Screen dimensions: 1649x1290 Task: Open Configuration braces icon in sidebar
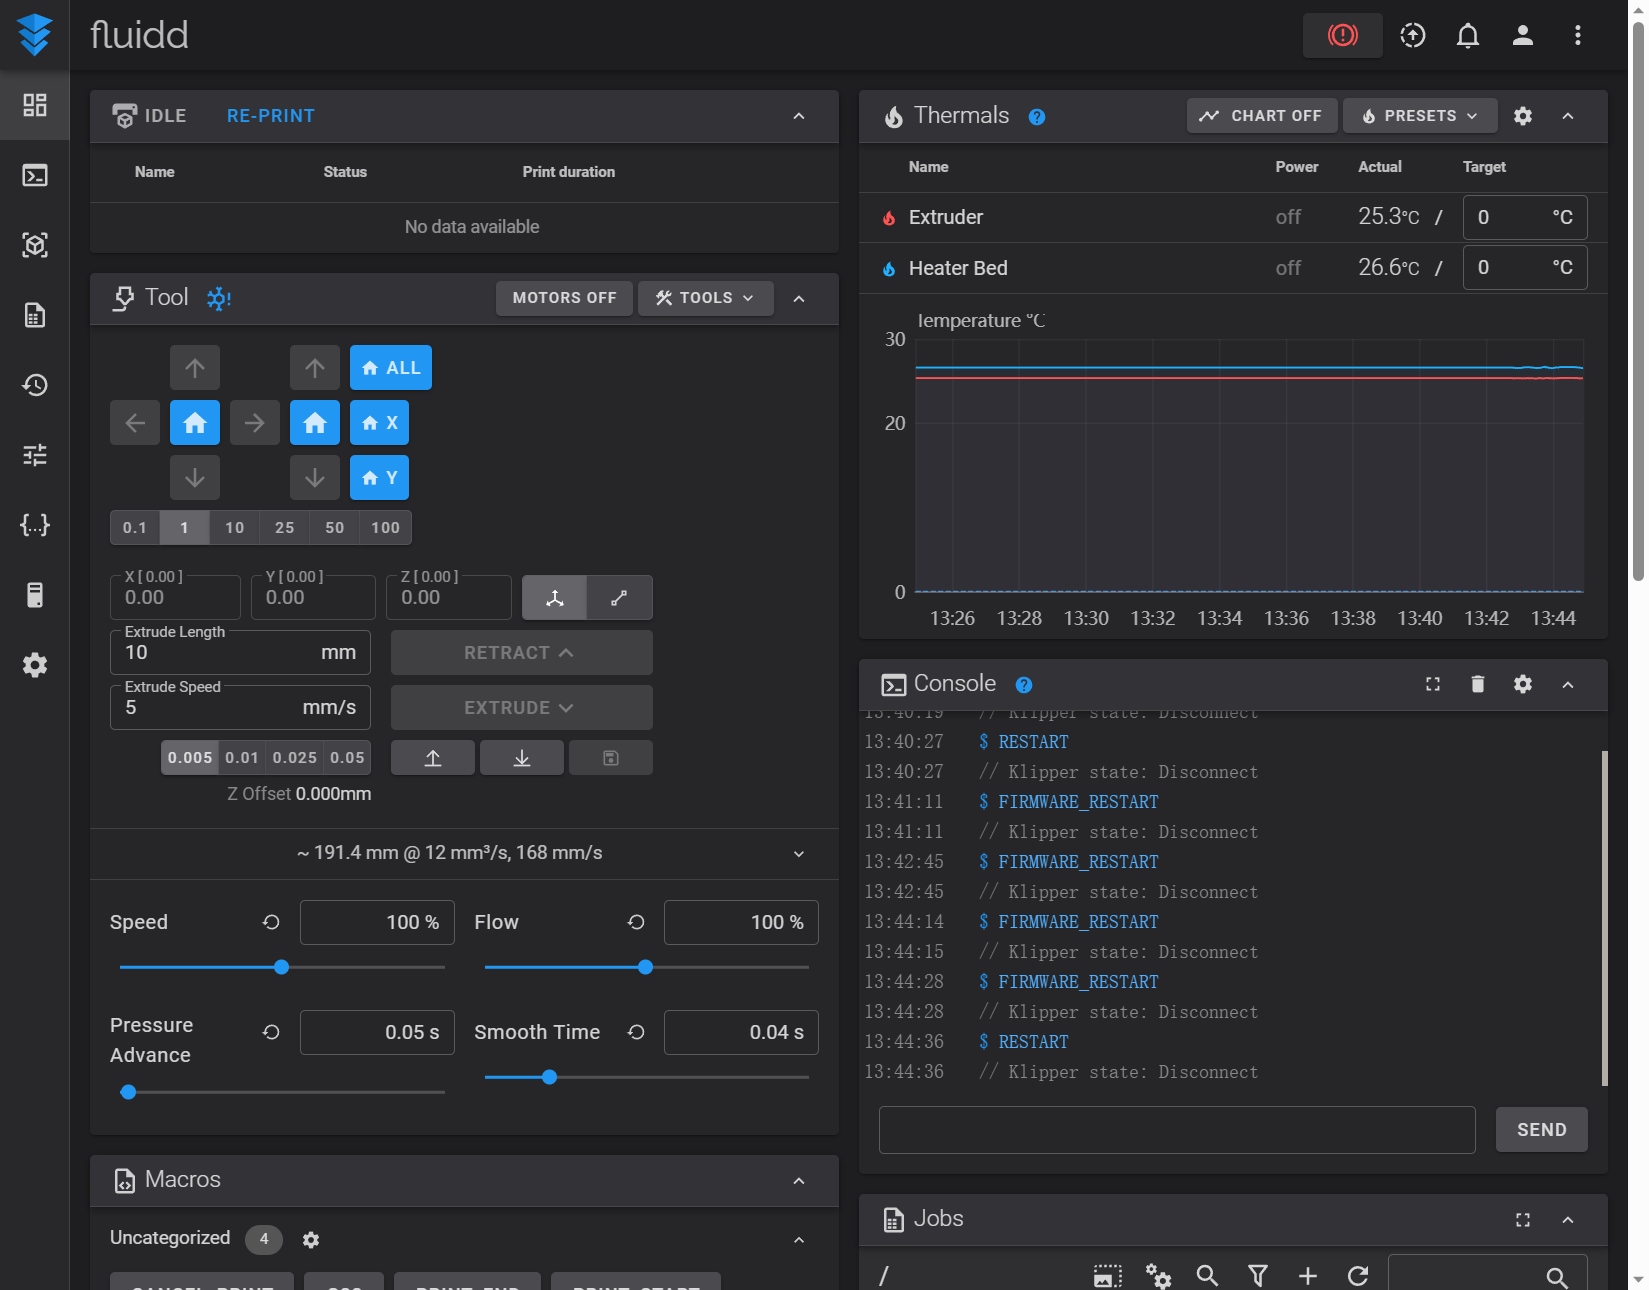pyautogui.click(x=35, y=525)
